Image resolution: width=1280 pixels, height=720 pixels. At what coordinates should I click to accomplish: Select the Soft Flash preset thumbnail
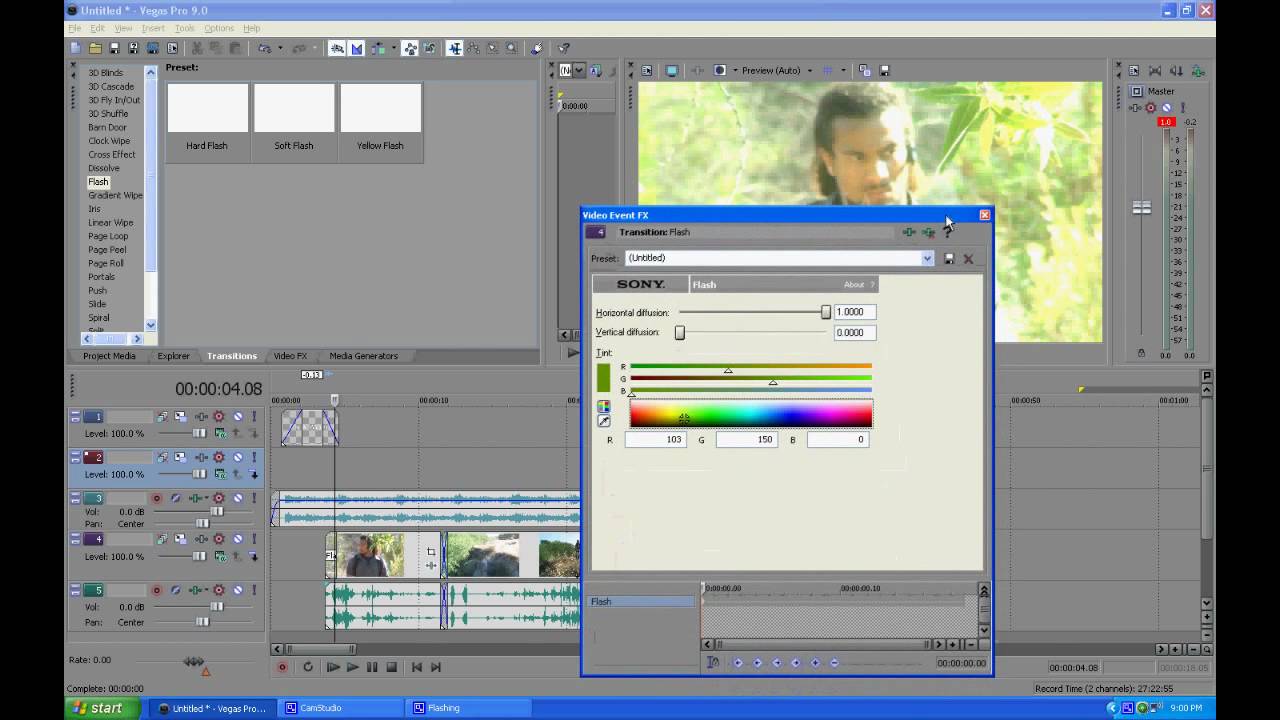point(294,109)
